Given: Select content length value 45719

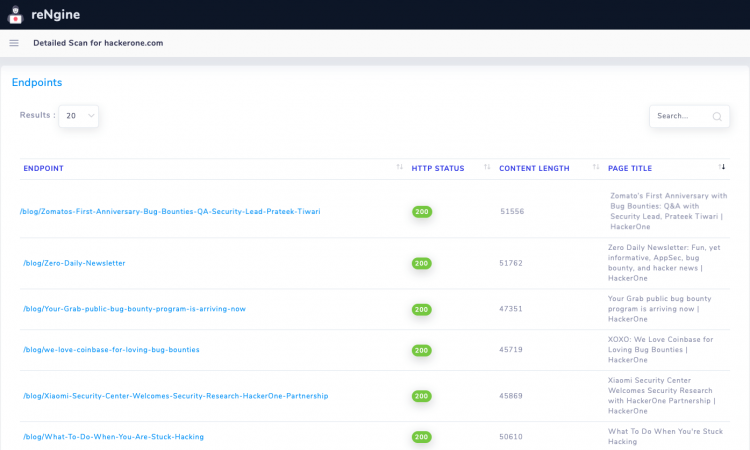Looking at the screenshot, I should 511,350.
